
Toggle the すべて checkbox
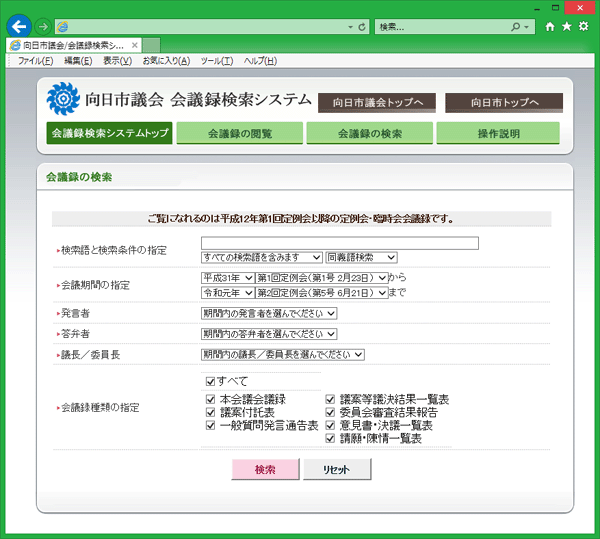pos(210,381)
